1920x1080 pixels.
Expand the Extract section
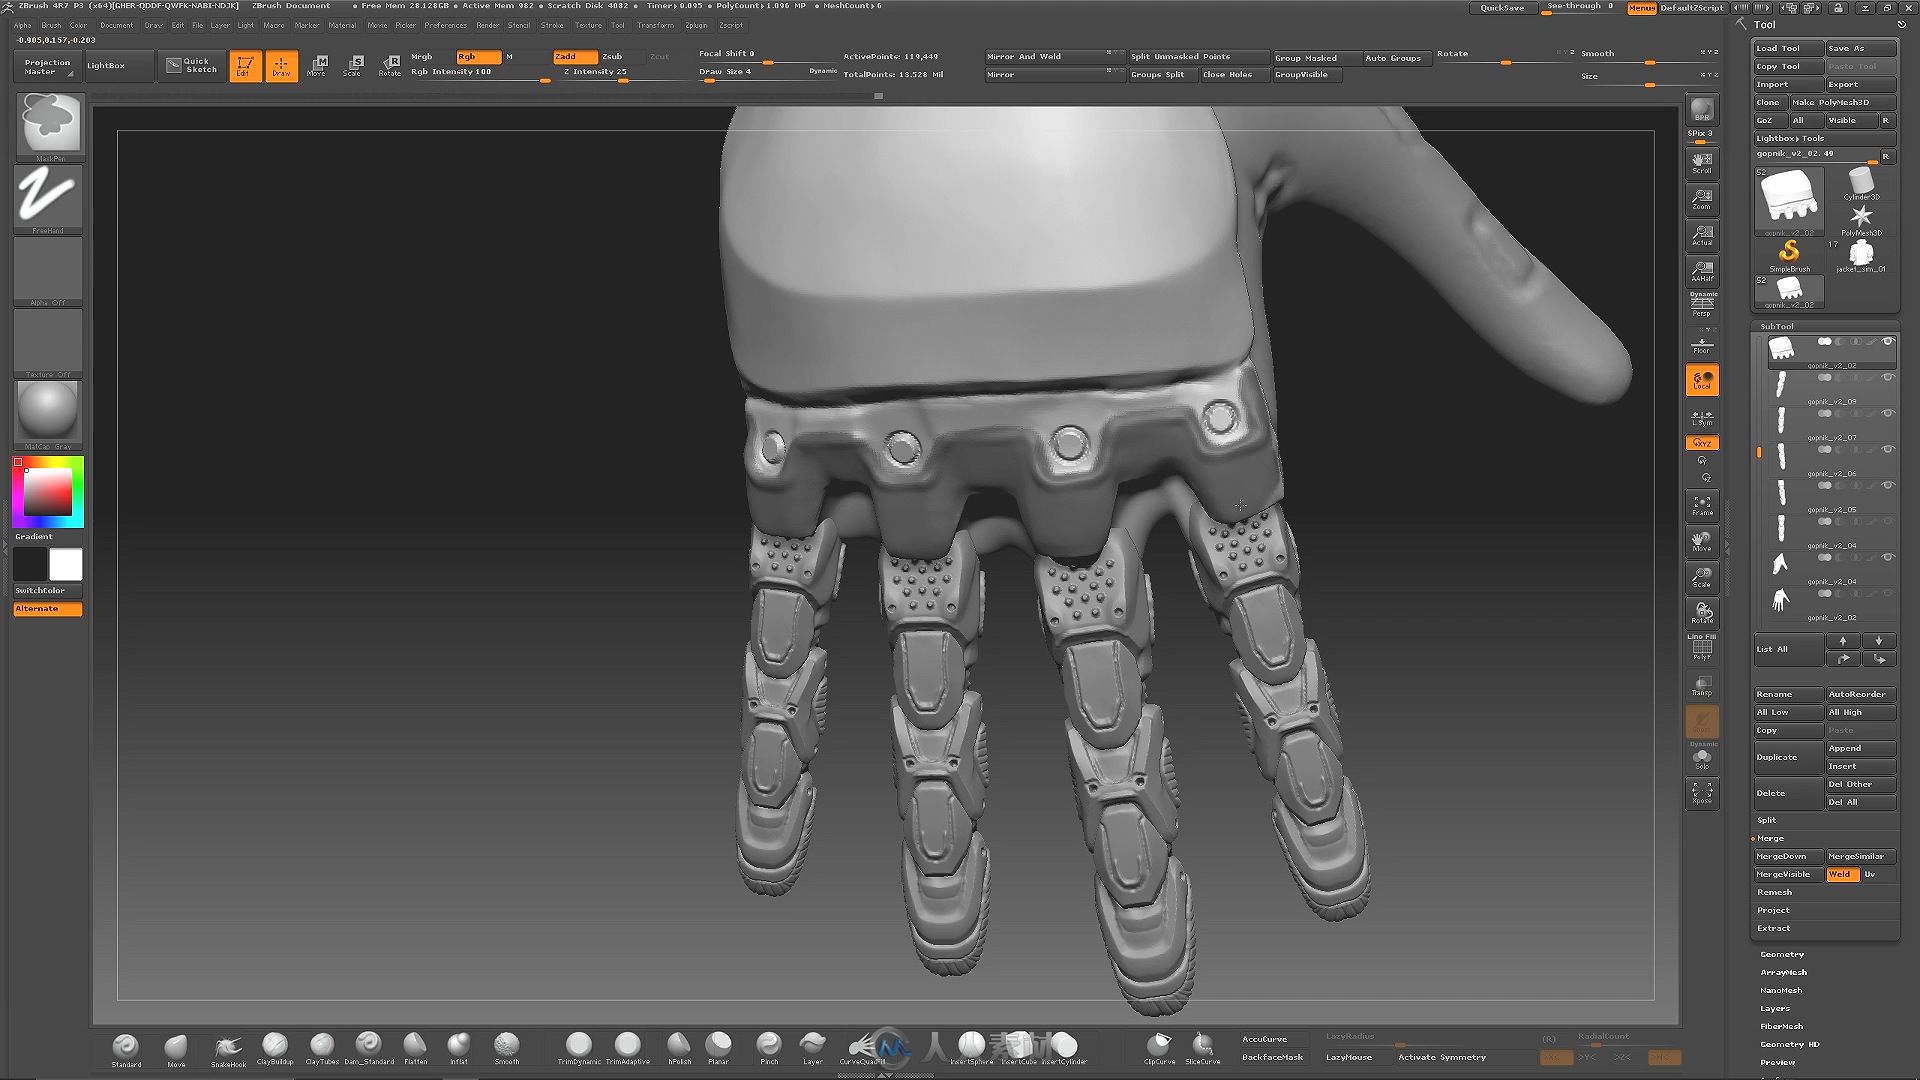(x=1774, y=928)
